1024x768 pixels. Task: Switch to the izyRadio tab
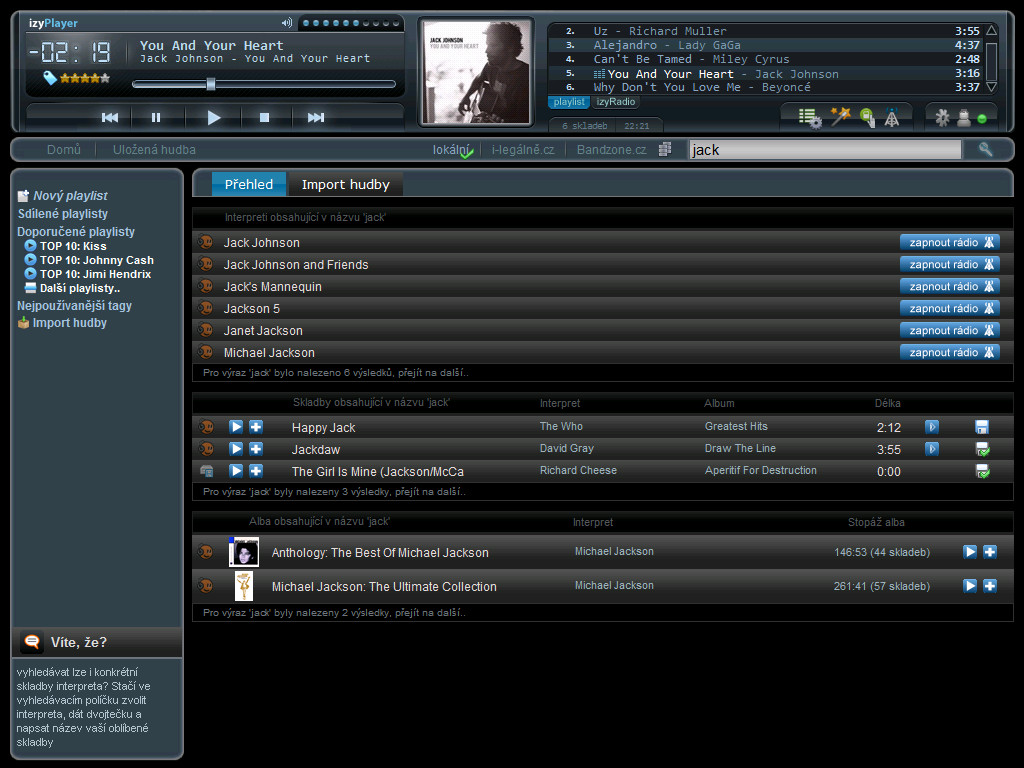click(616, 102)
